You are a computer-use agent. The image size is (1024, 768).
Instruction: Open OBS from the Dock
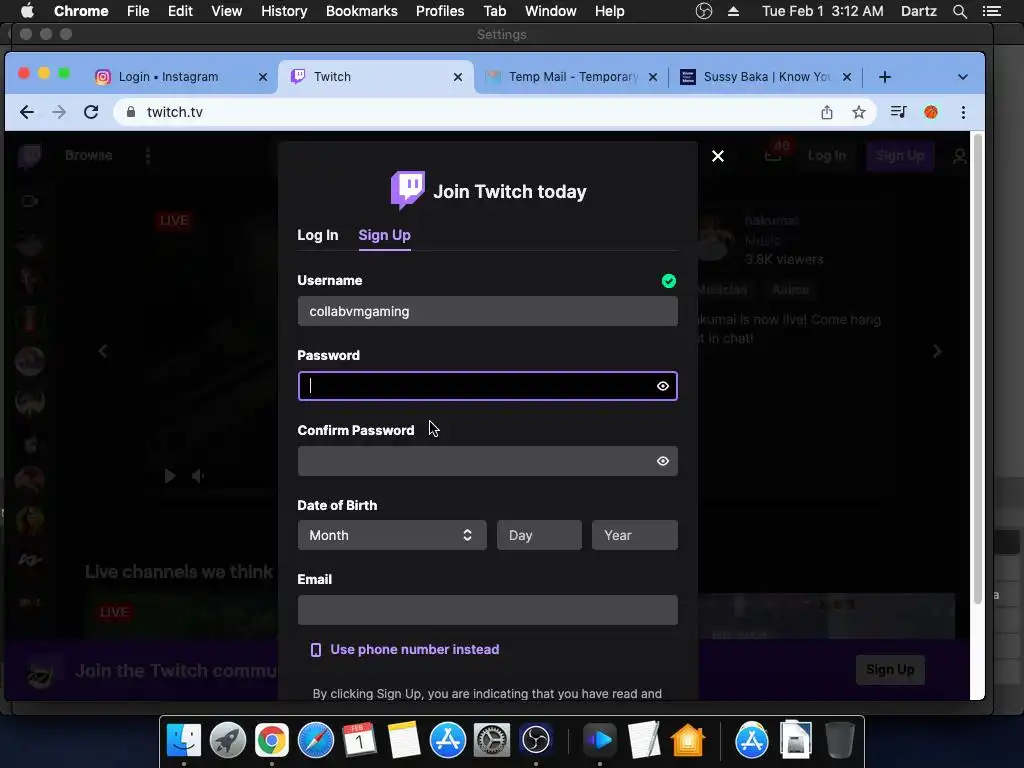point(536,740)
